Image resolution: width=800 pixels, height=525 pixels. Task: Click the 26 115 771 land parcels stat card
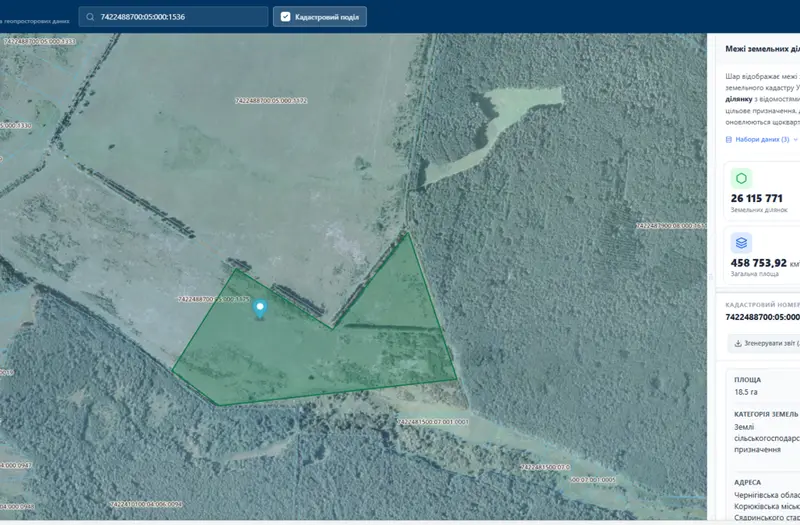coord(762,191)
